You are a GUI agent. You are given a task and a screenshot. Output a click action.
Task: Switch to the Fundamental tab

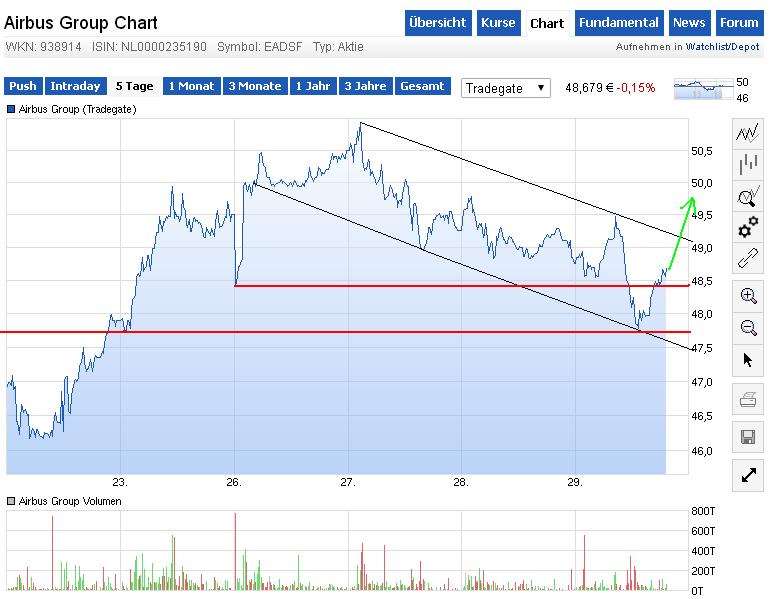pyautogui.click(x=619, y=23)
